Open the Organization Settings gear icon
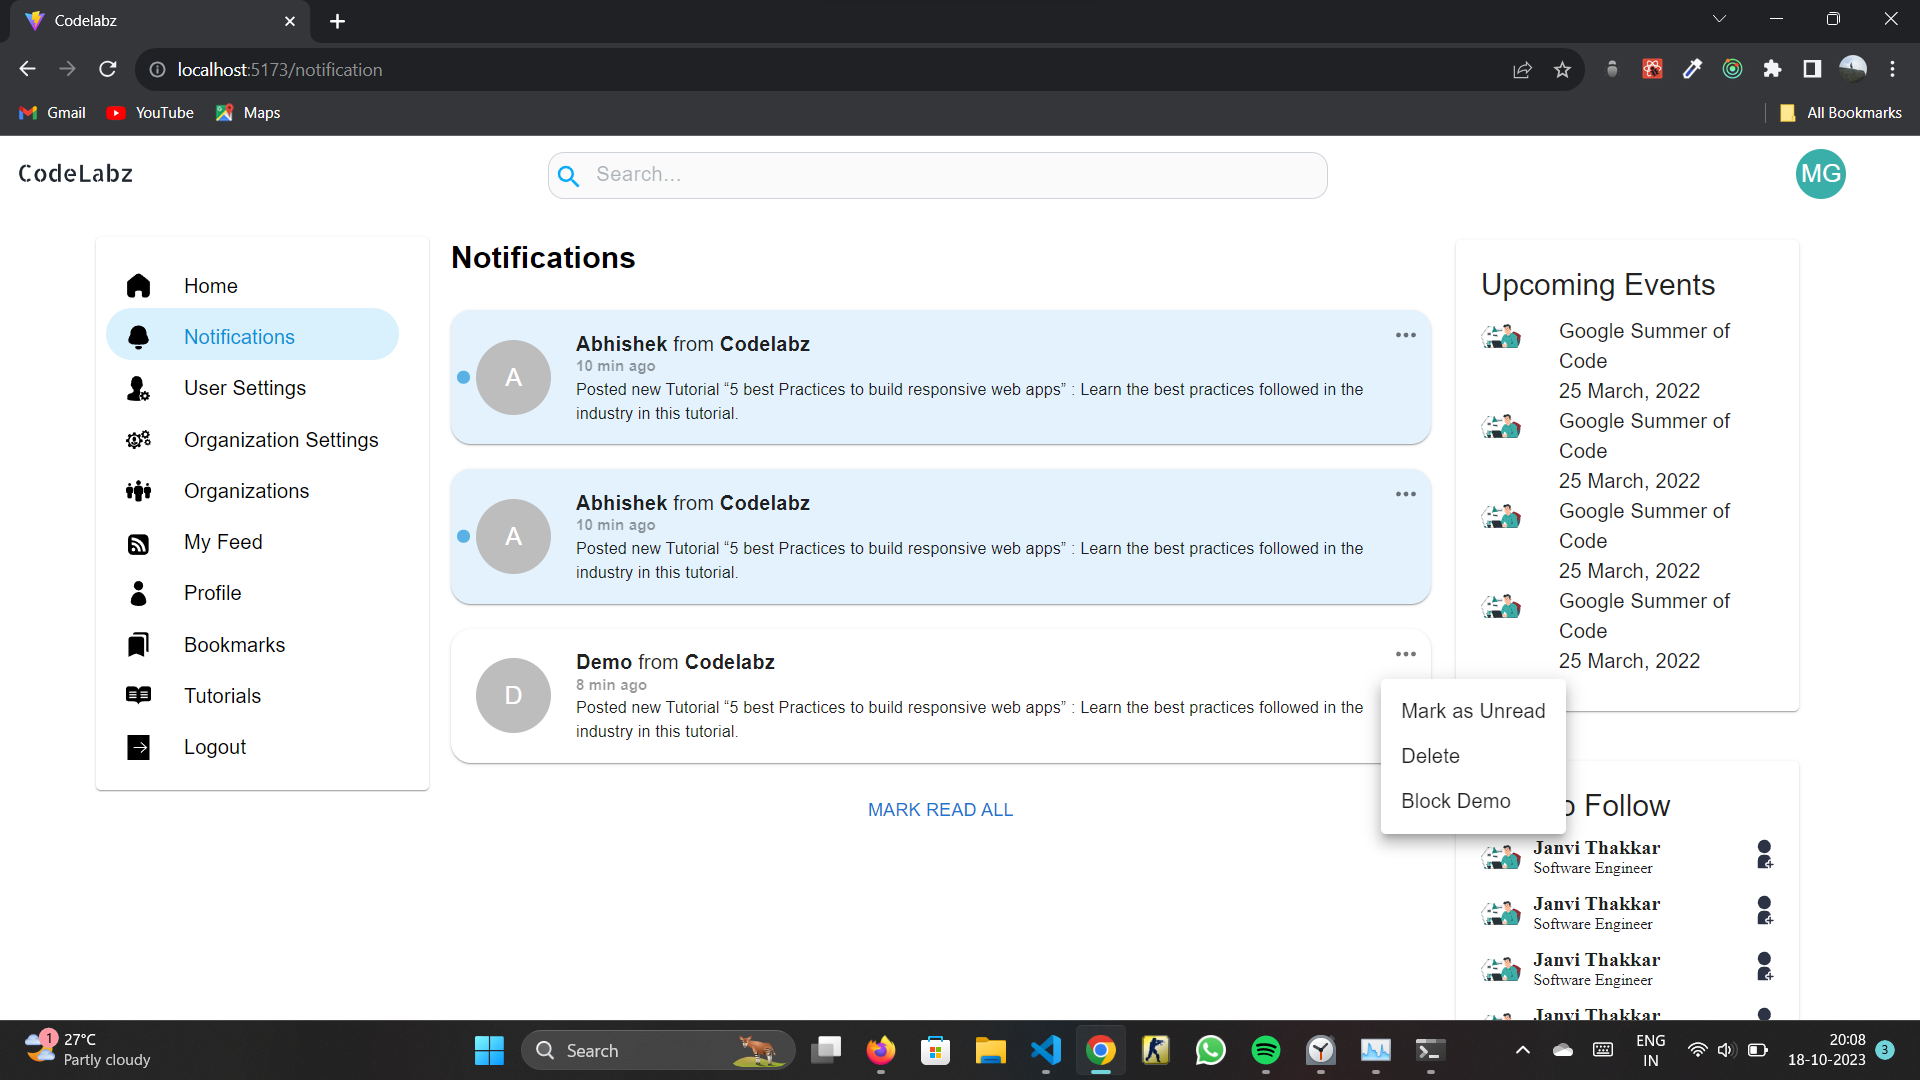The height and width of the screenshot is (1080, 1920). tap(138, 440)
